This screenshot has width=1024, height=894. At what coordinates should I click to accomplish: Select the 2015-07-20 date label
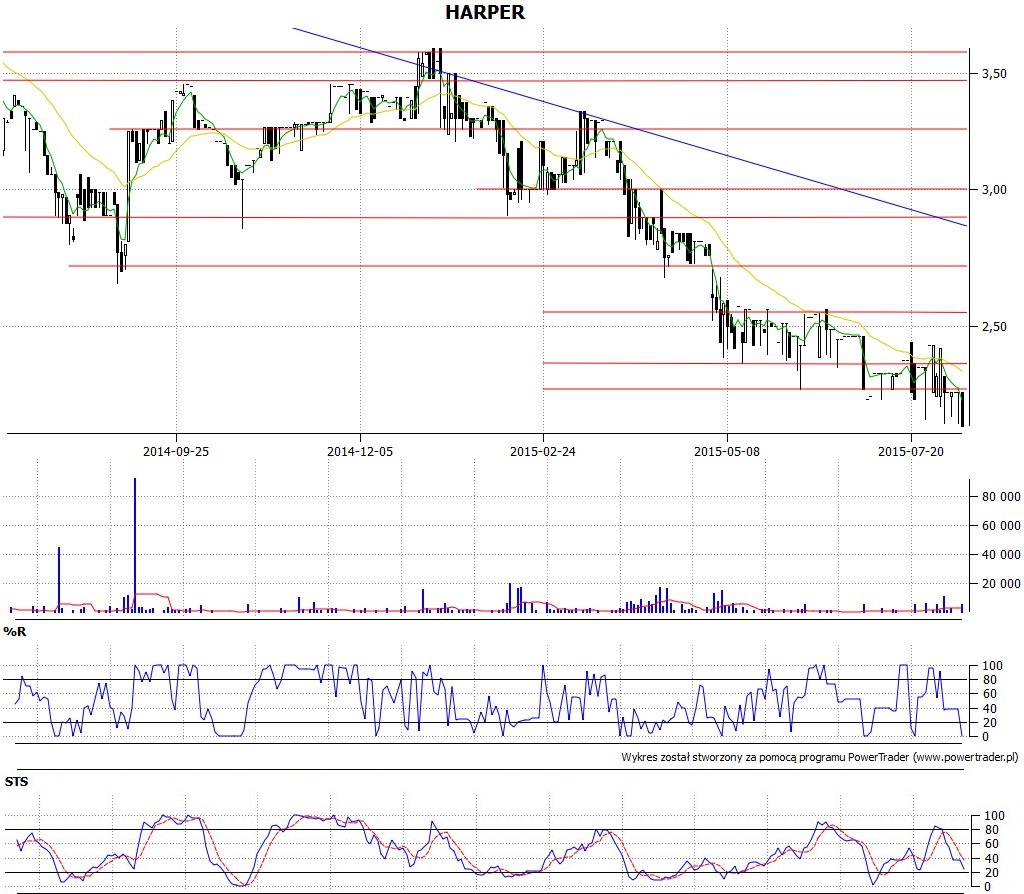[x=911, y=451]
